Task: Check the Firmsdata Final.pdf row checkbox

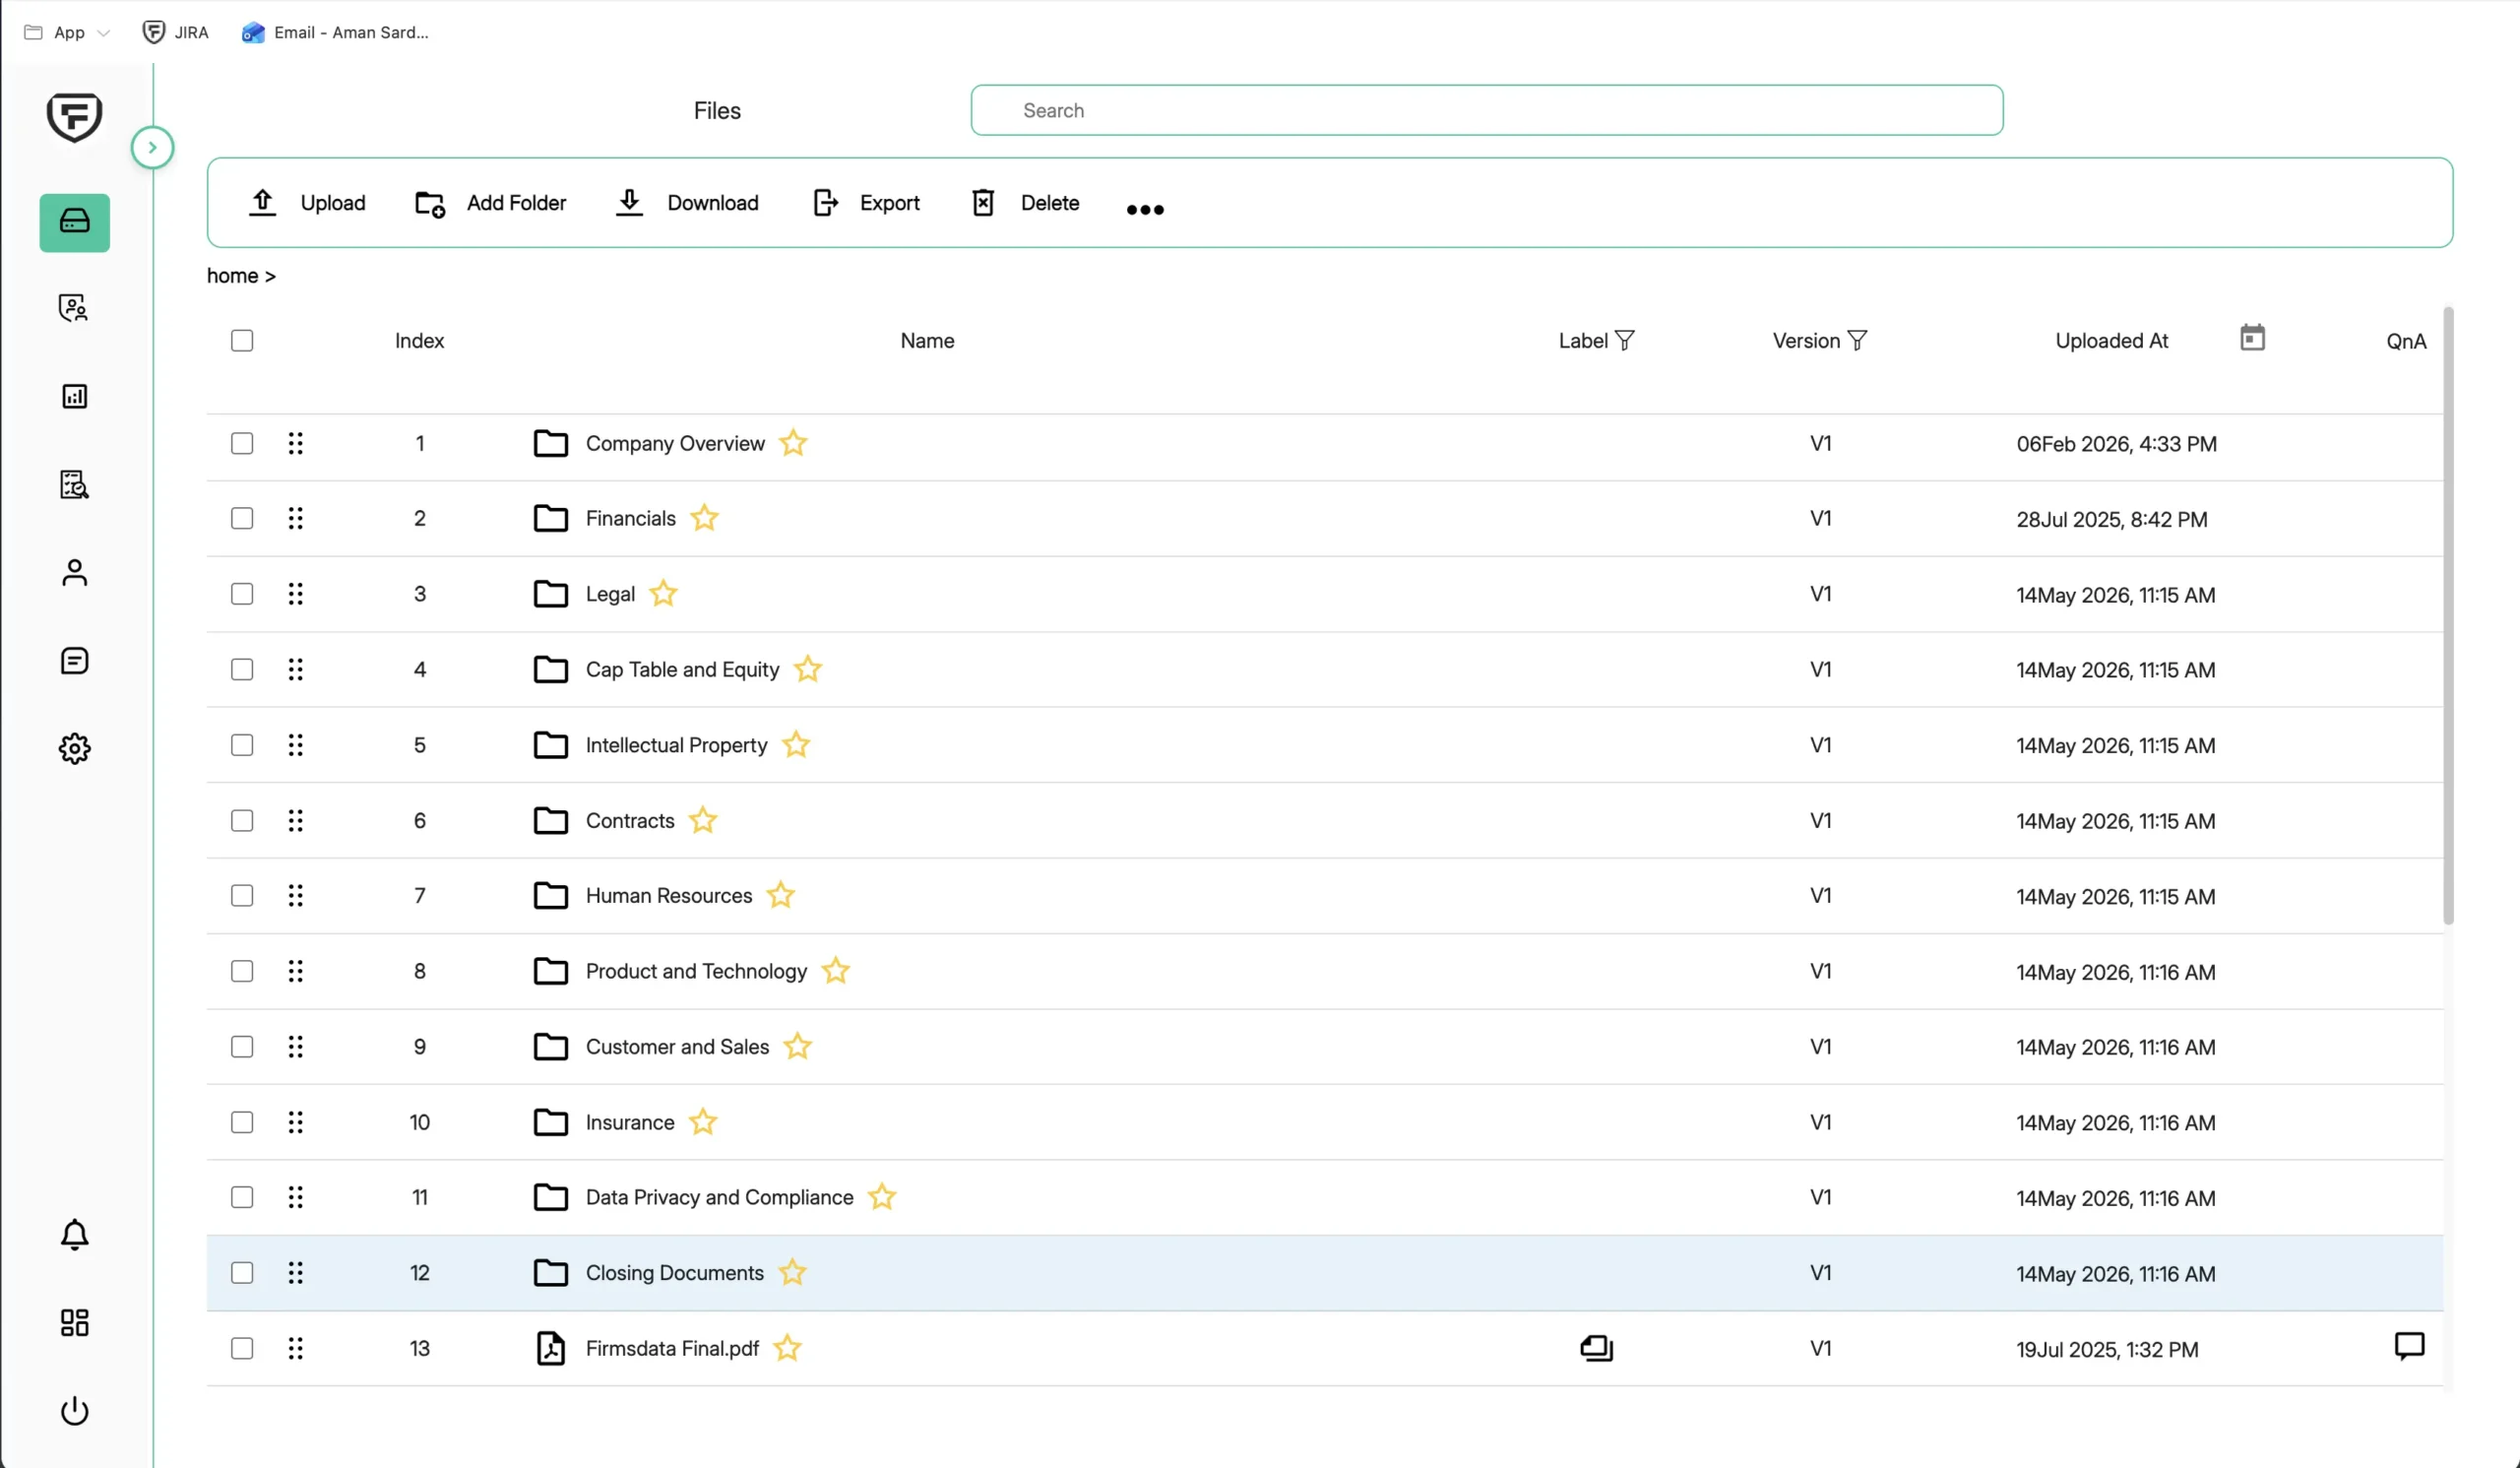Action: pyautogui.click(x=242, y=1348)
